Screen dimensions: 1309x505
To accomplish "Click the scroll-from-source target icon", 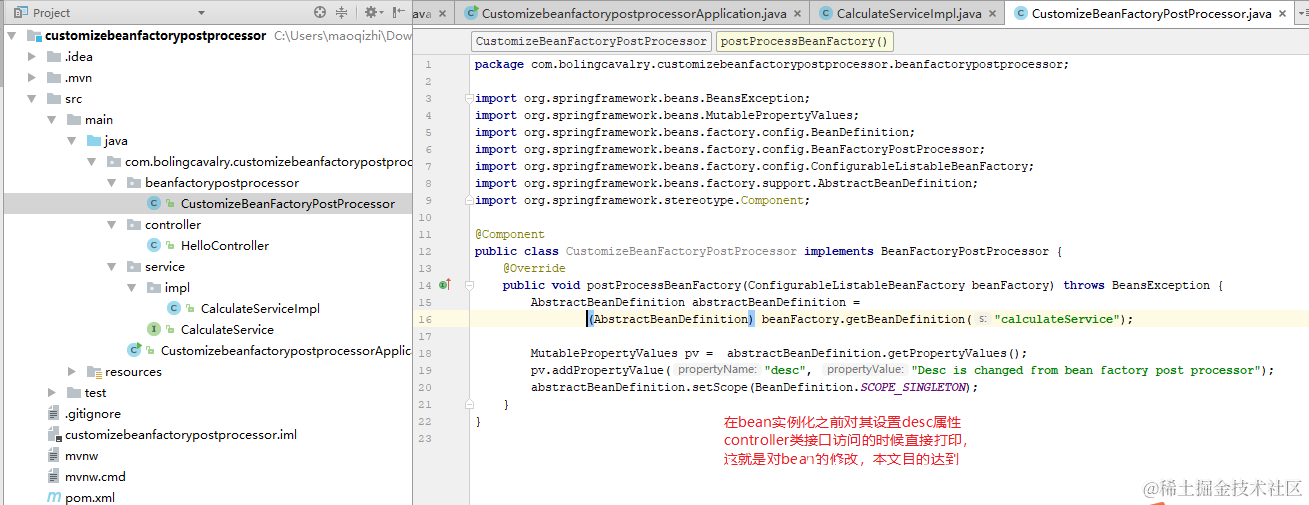I will coord(320,12).
